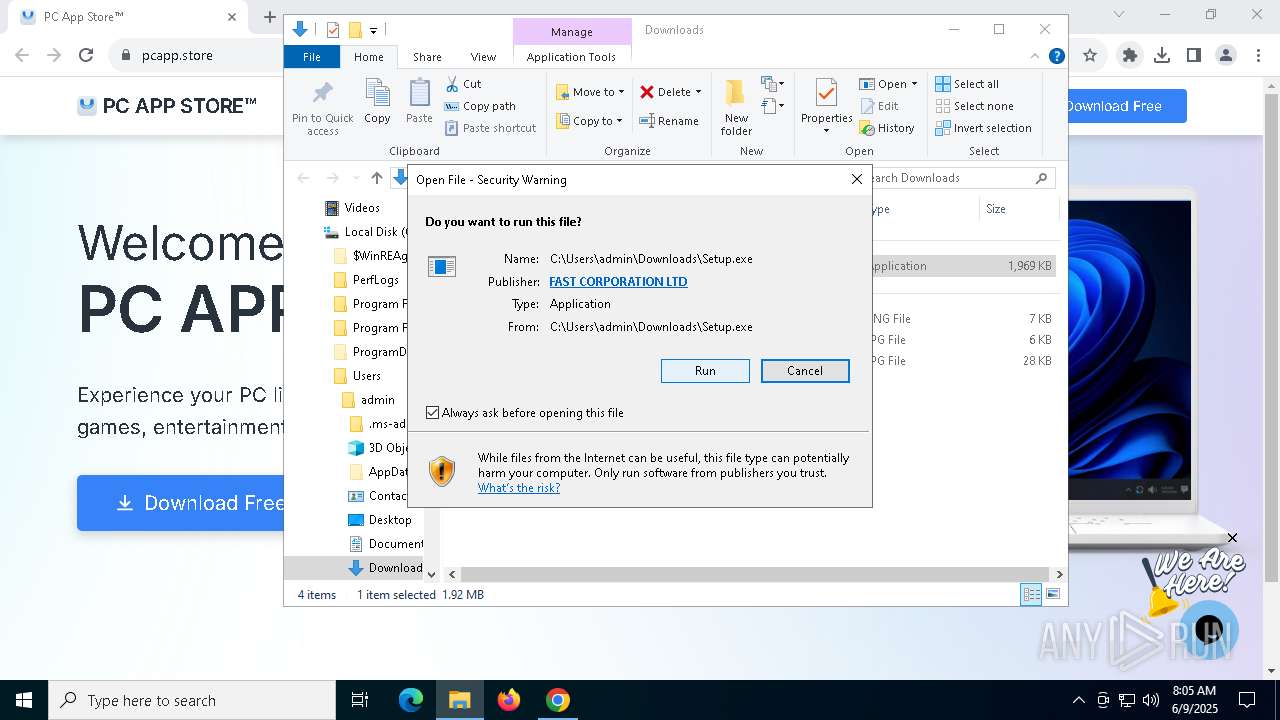Switch Explorer to Large icons view

[x=1053, y=595]
